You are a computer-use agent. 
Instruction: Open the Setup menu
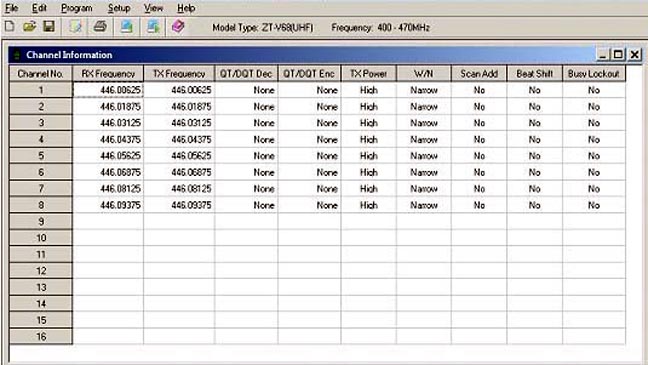pyautogui.click(x=119, y=8)
